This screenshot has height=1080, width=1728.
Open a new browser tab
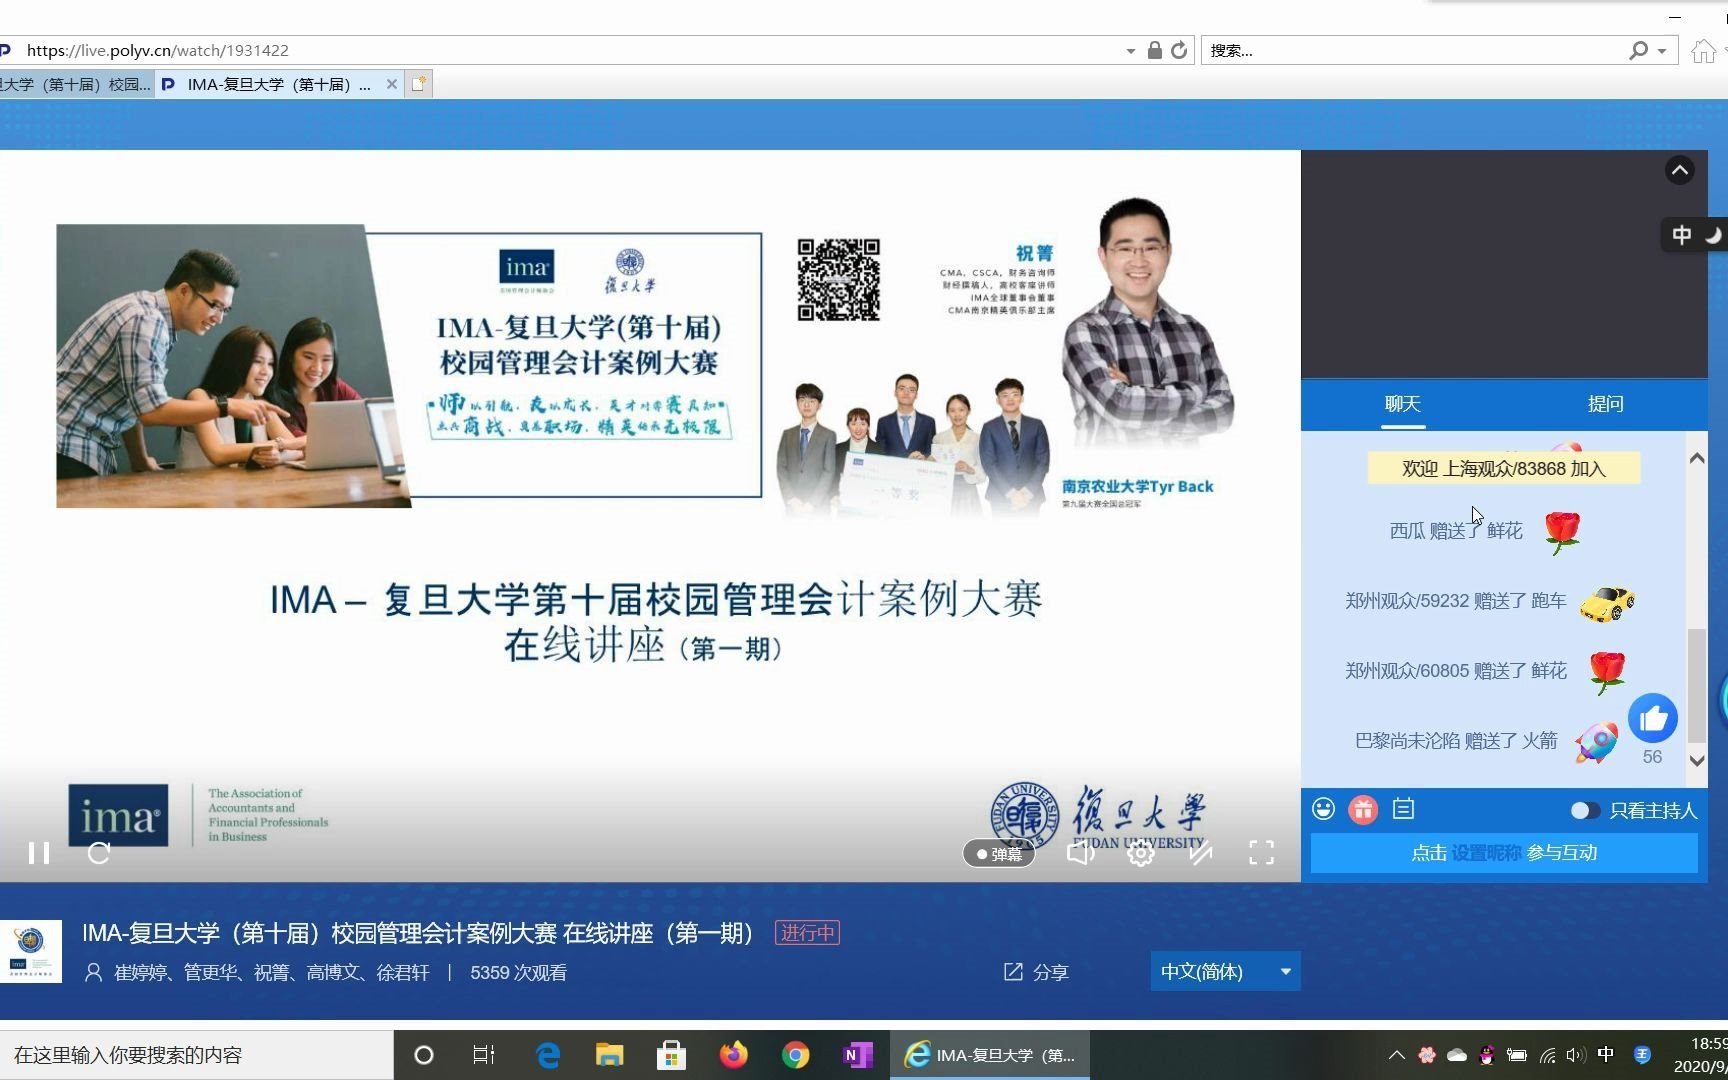[x=419, y=84]
